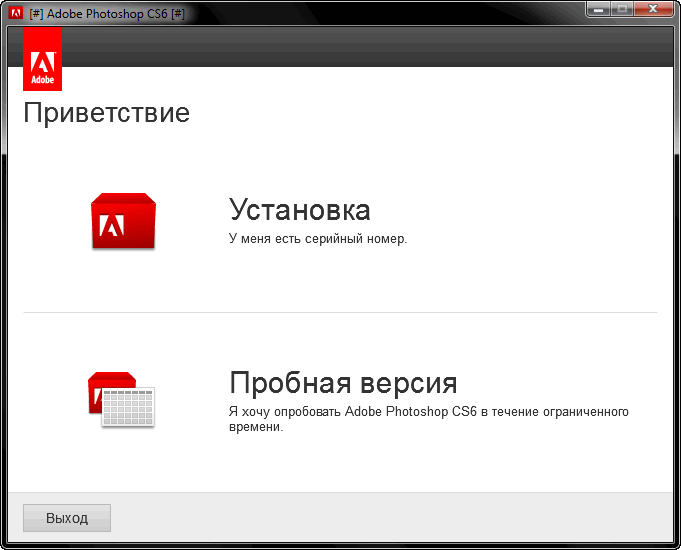Click the small Adobe icon in title bar
The width and height of the screenshot is (681, 550).
[15, 14]
